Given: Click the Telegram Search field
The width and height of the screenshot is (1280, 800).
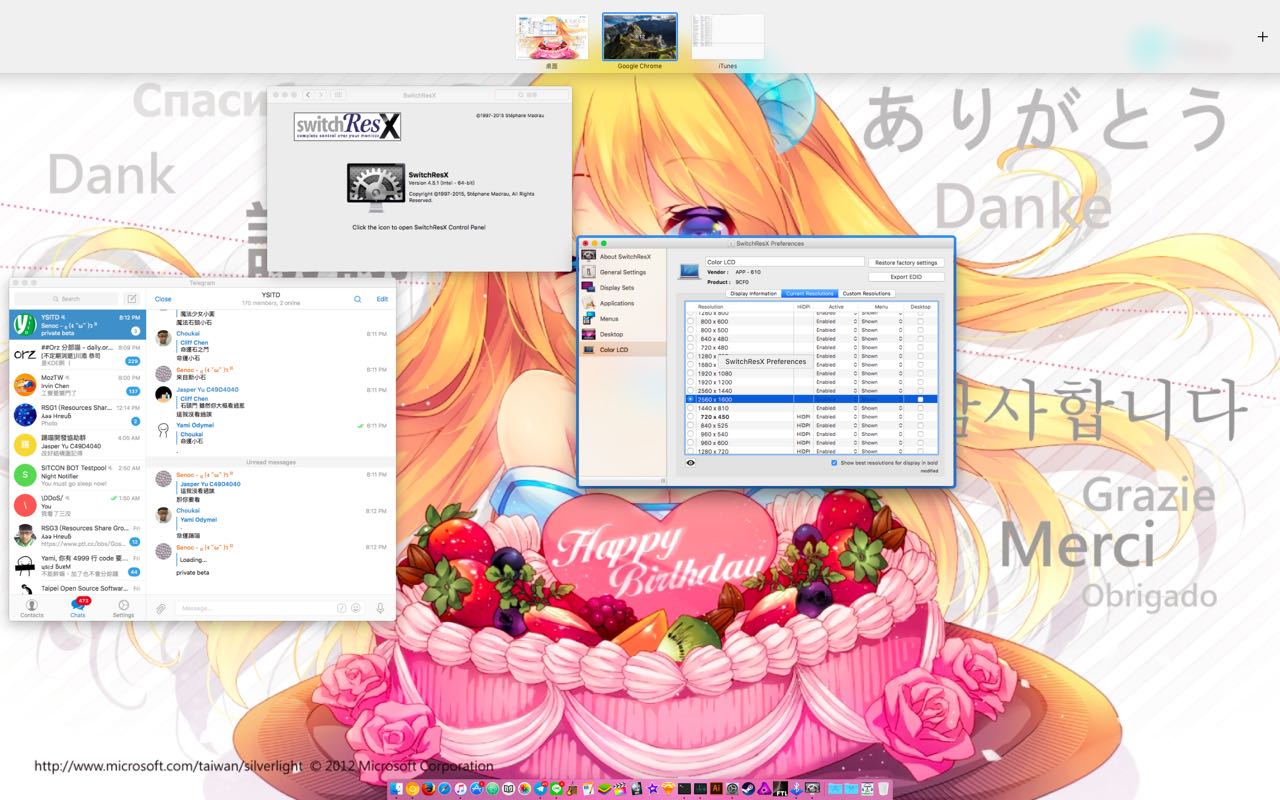Looking at the screenshot, I should pyautogui.click(x=66, y=299).
